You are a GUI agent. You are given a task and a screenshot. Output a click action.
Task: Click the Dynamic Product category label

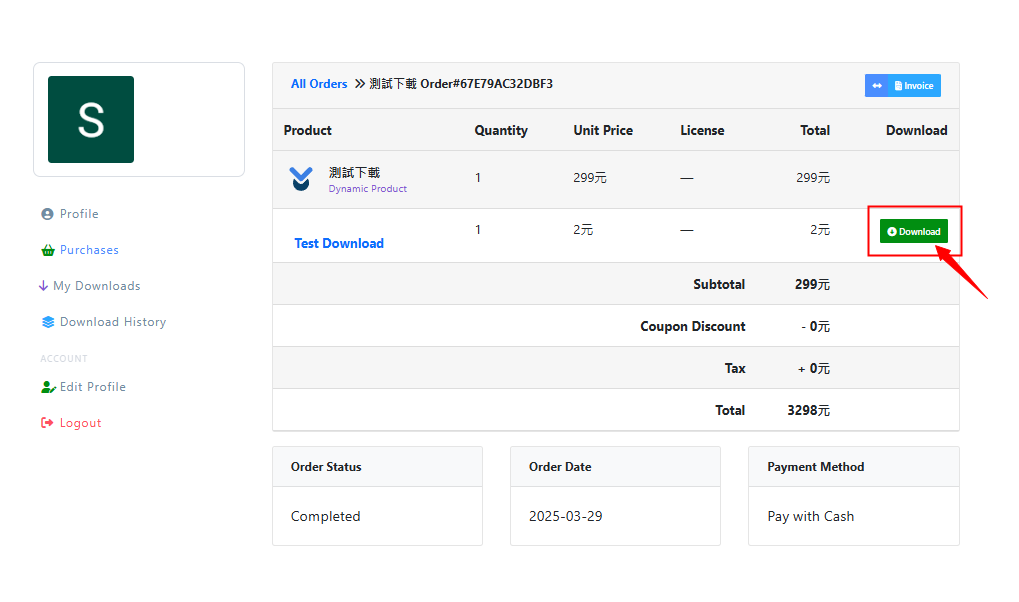(x=367, y=189)
